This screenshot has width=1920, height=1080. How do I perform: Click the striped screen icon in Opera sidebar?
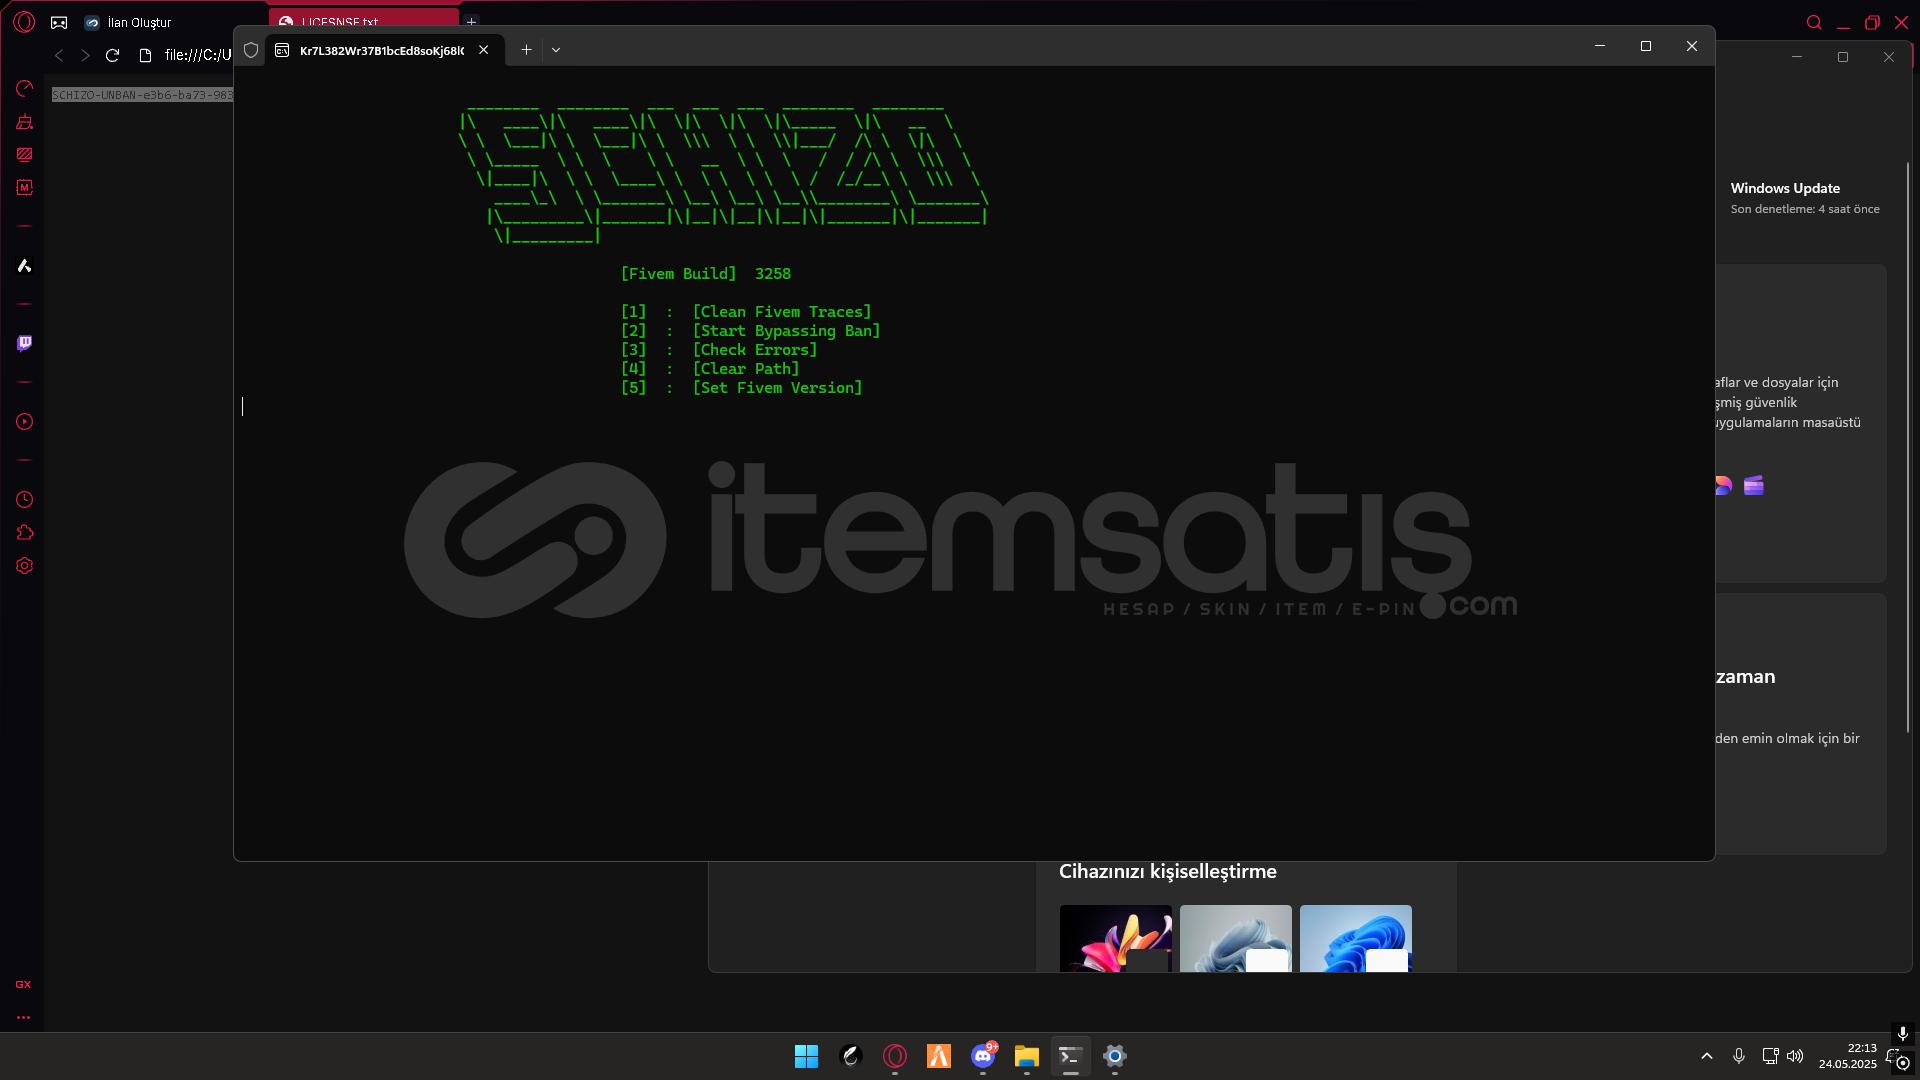[x=25, y=154]
